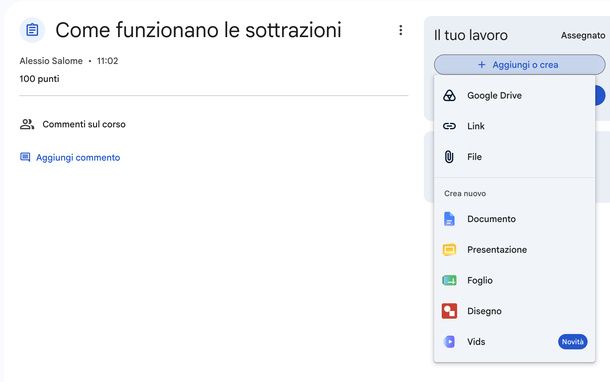Click the Google Drive triangle icon
Viewport: 610px width, 382px height.
[449, 95]
